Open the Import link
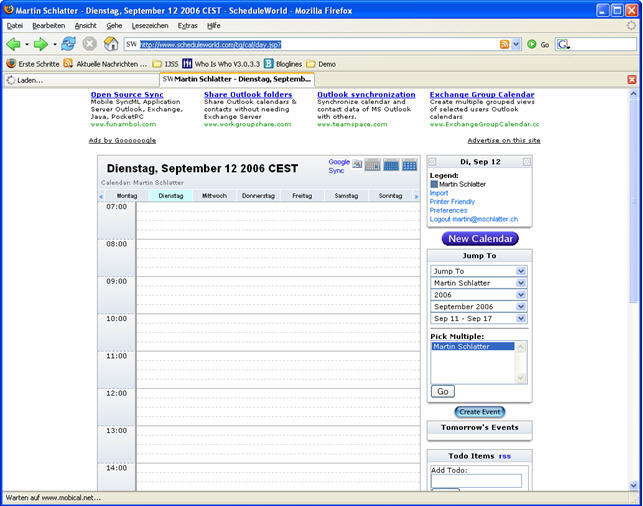643x506 pixels. (x=439, y=193)
